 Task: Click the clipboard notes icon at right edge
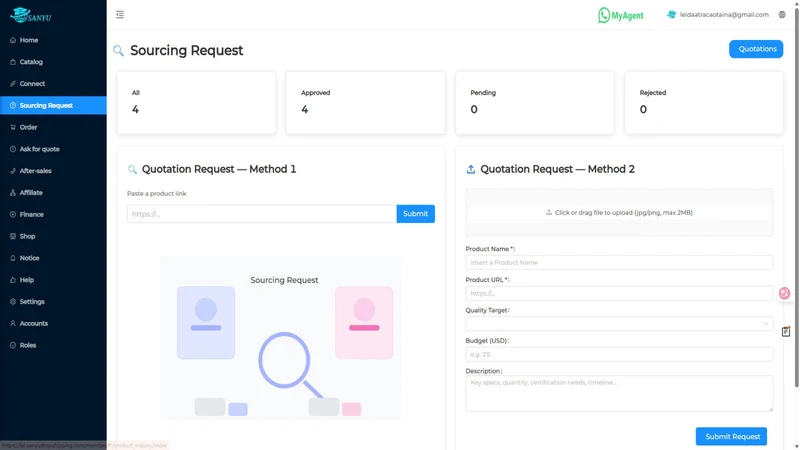786,332
